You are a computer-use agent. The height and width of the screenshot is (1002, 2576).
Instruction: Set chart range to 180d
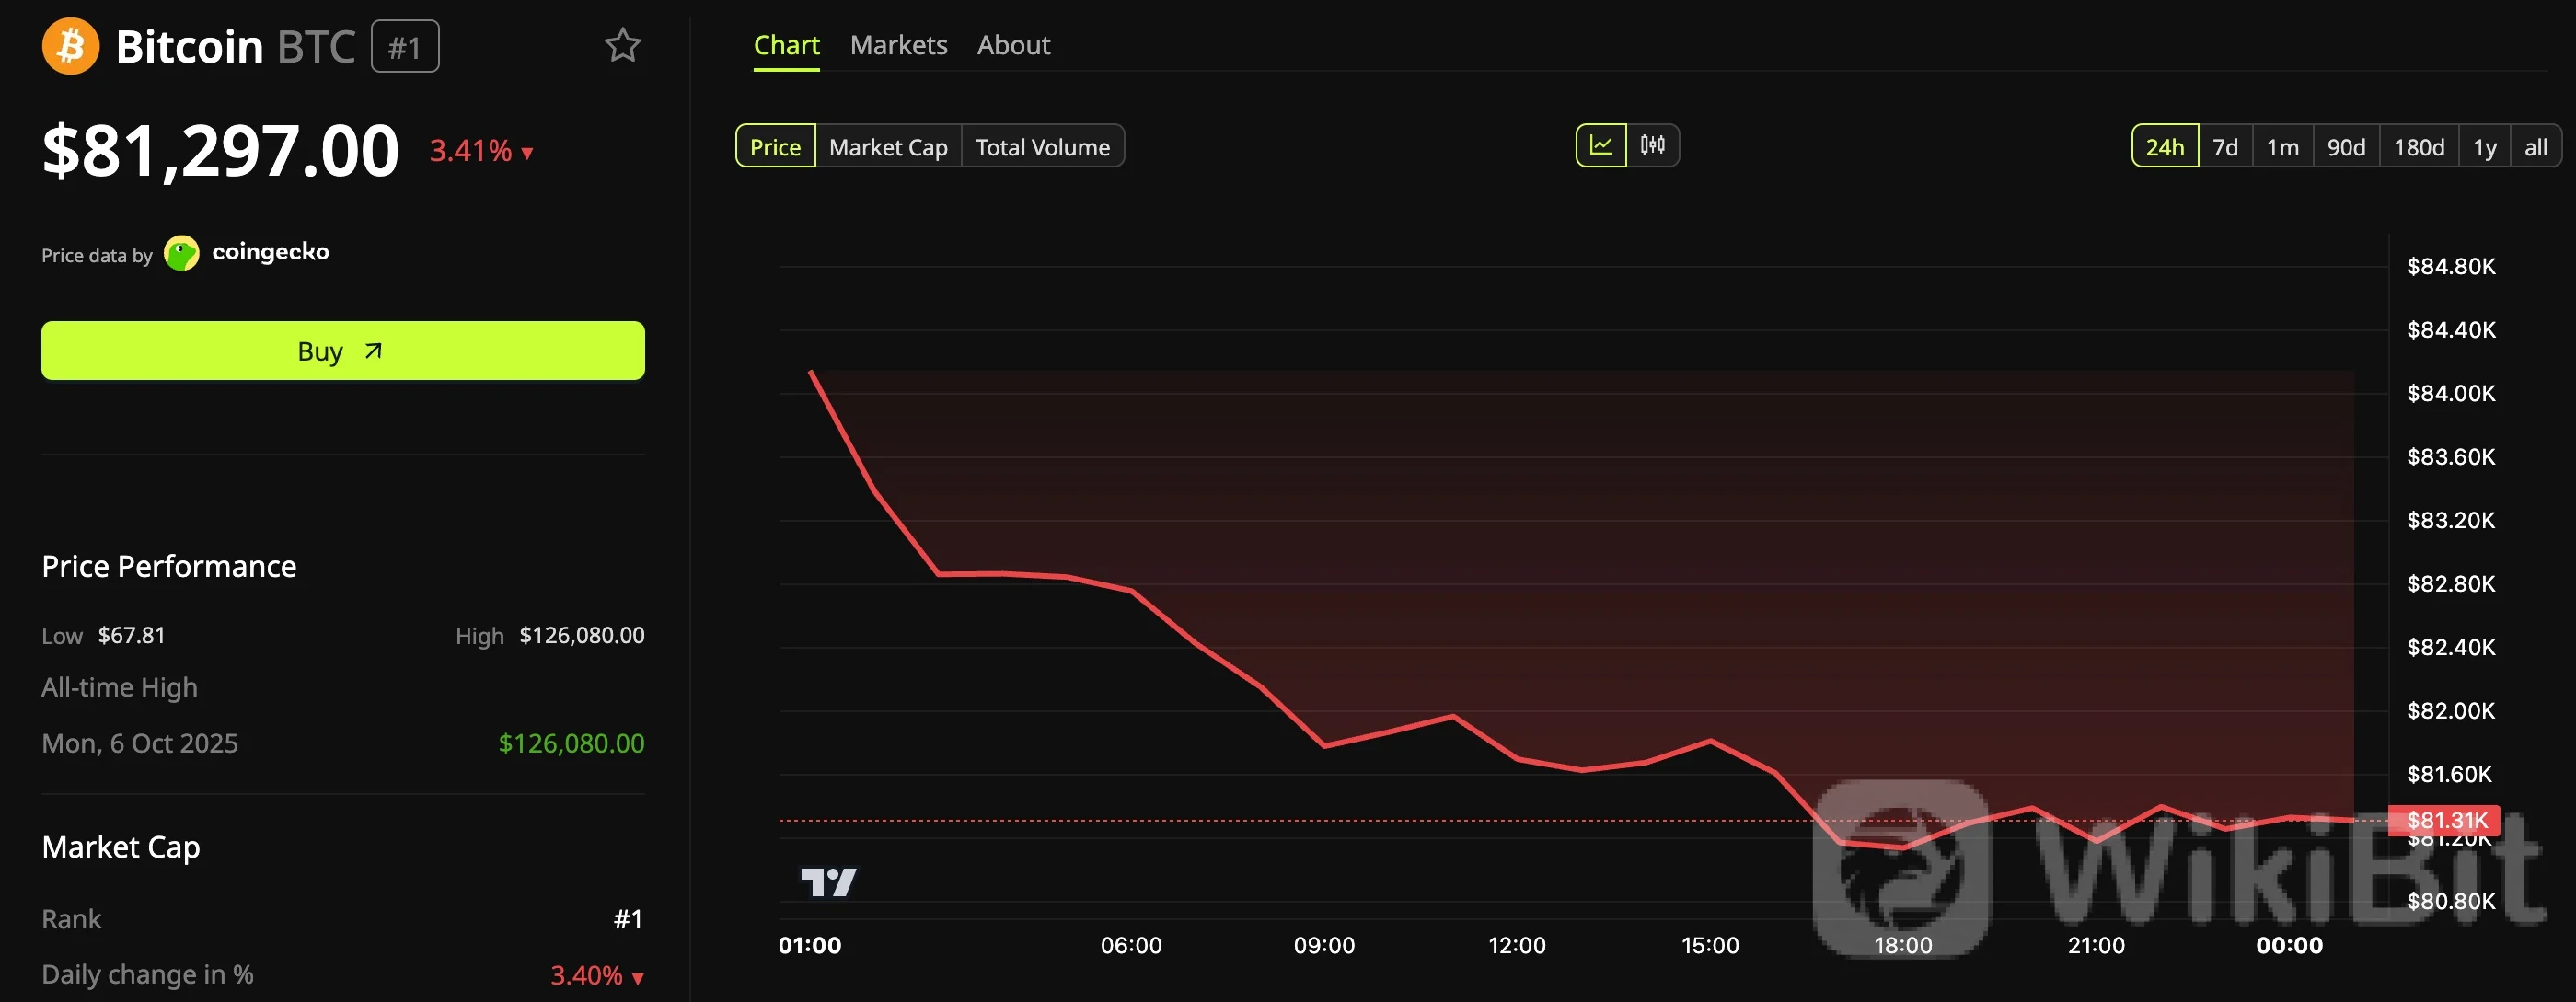click(x=2418, y=146)
